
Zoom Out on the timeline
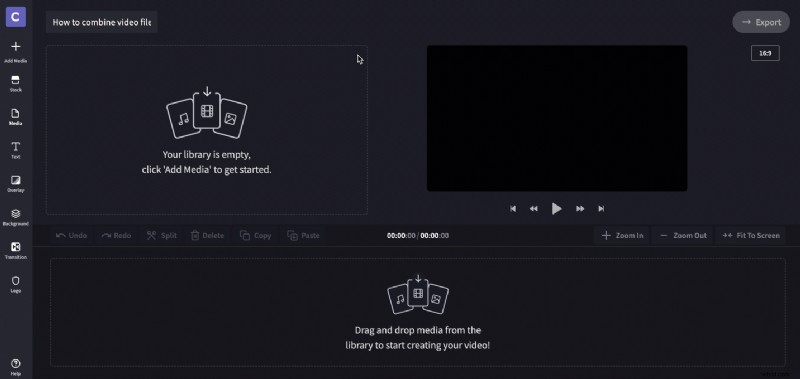point(683,235)
